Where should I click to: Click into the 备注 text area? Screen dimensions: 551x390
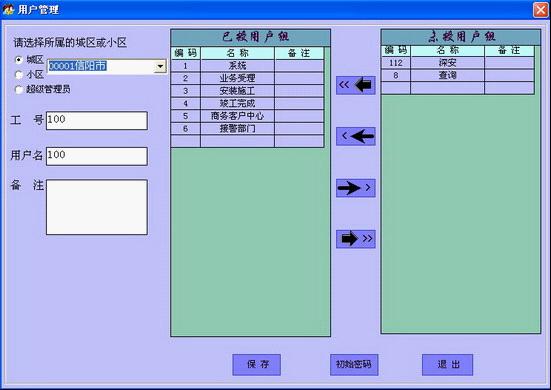pos(97,207)
